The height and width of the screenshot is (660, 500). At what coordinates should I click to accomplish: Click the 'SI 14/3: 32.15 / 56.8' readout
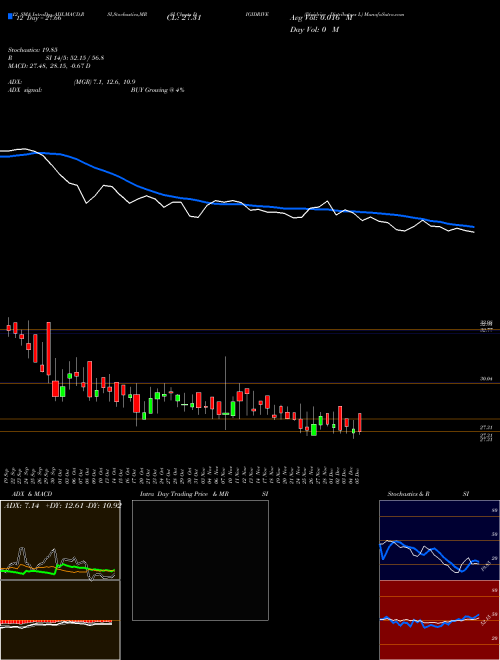point(75,58)
